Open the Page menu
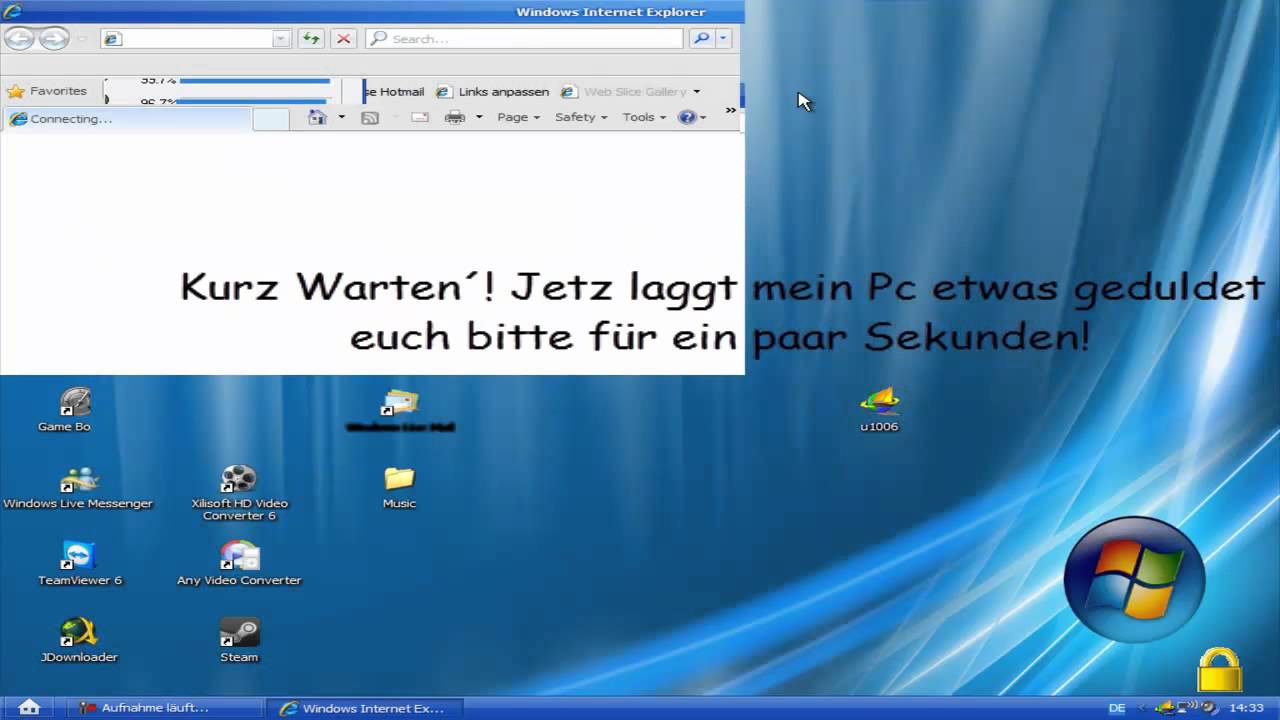Image resolution: width=1280 pixels, height=720 pixels. pos(518,117)
